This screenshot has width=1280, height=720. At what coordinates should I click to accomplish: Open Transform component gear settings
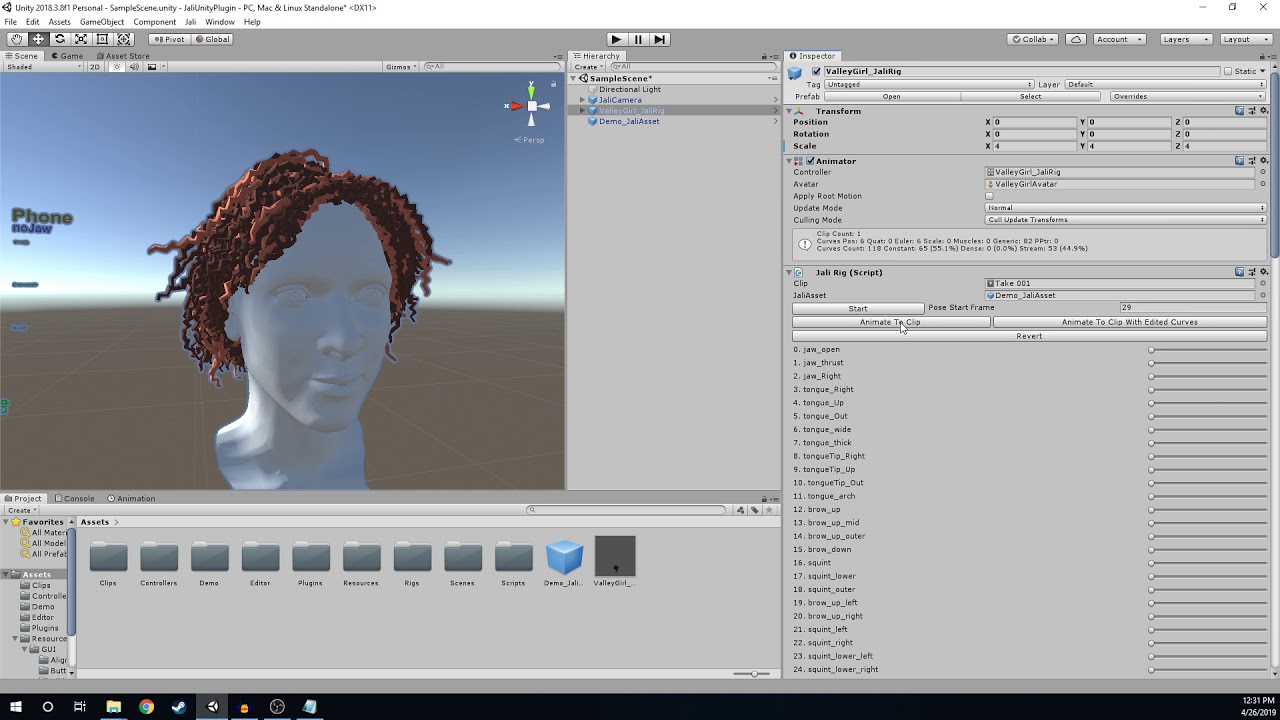coord(1262,111)
